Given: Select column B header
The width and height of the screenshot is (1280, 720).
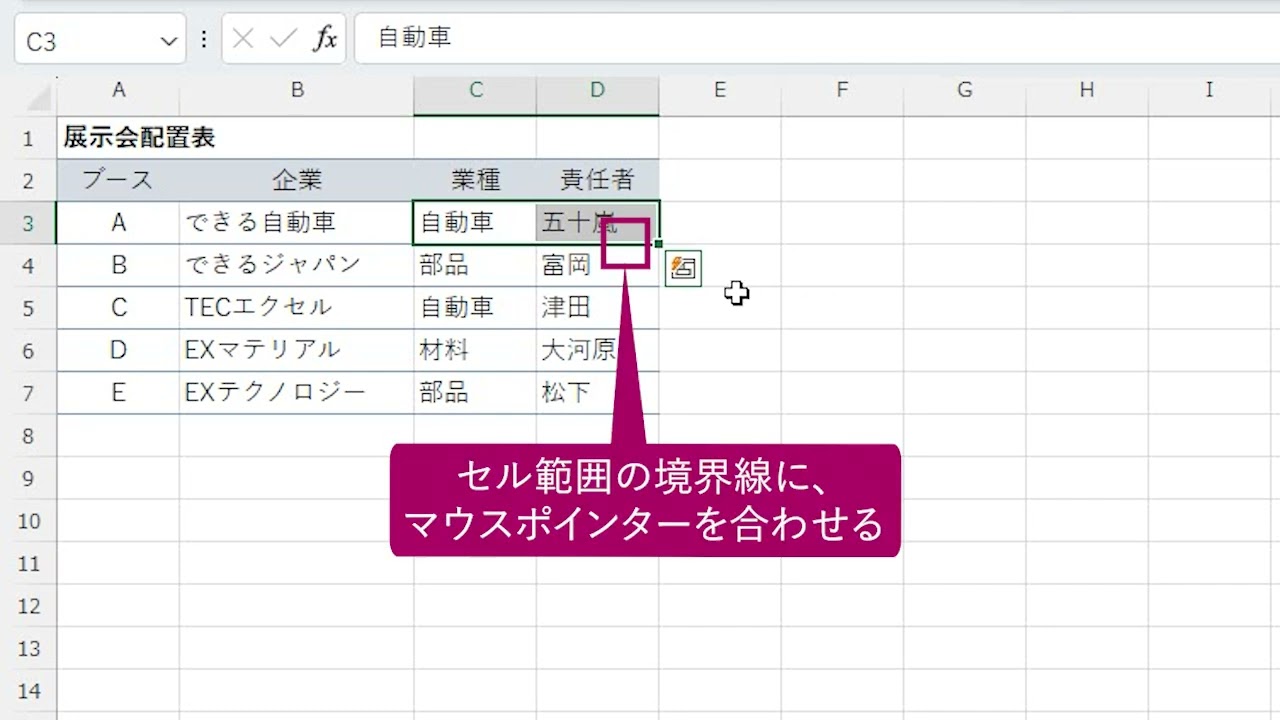Looking at the screenshot, I should 297,90.
